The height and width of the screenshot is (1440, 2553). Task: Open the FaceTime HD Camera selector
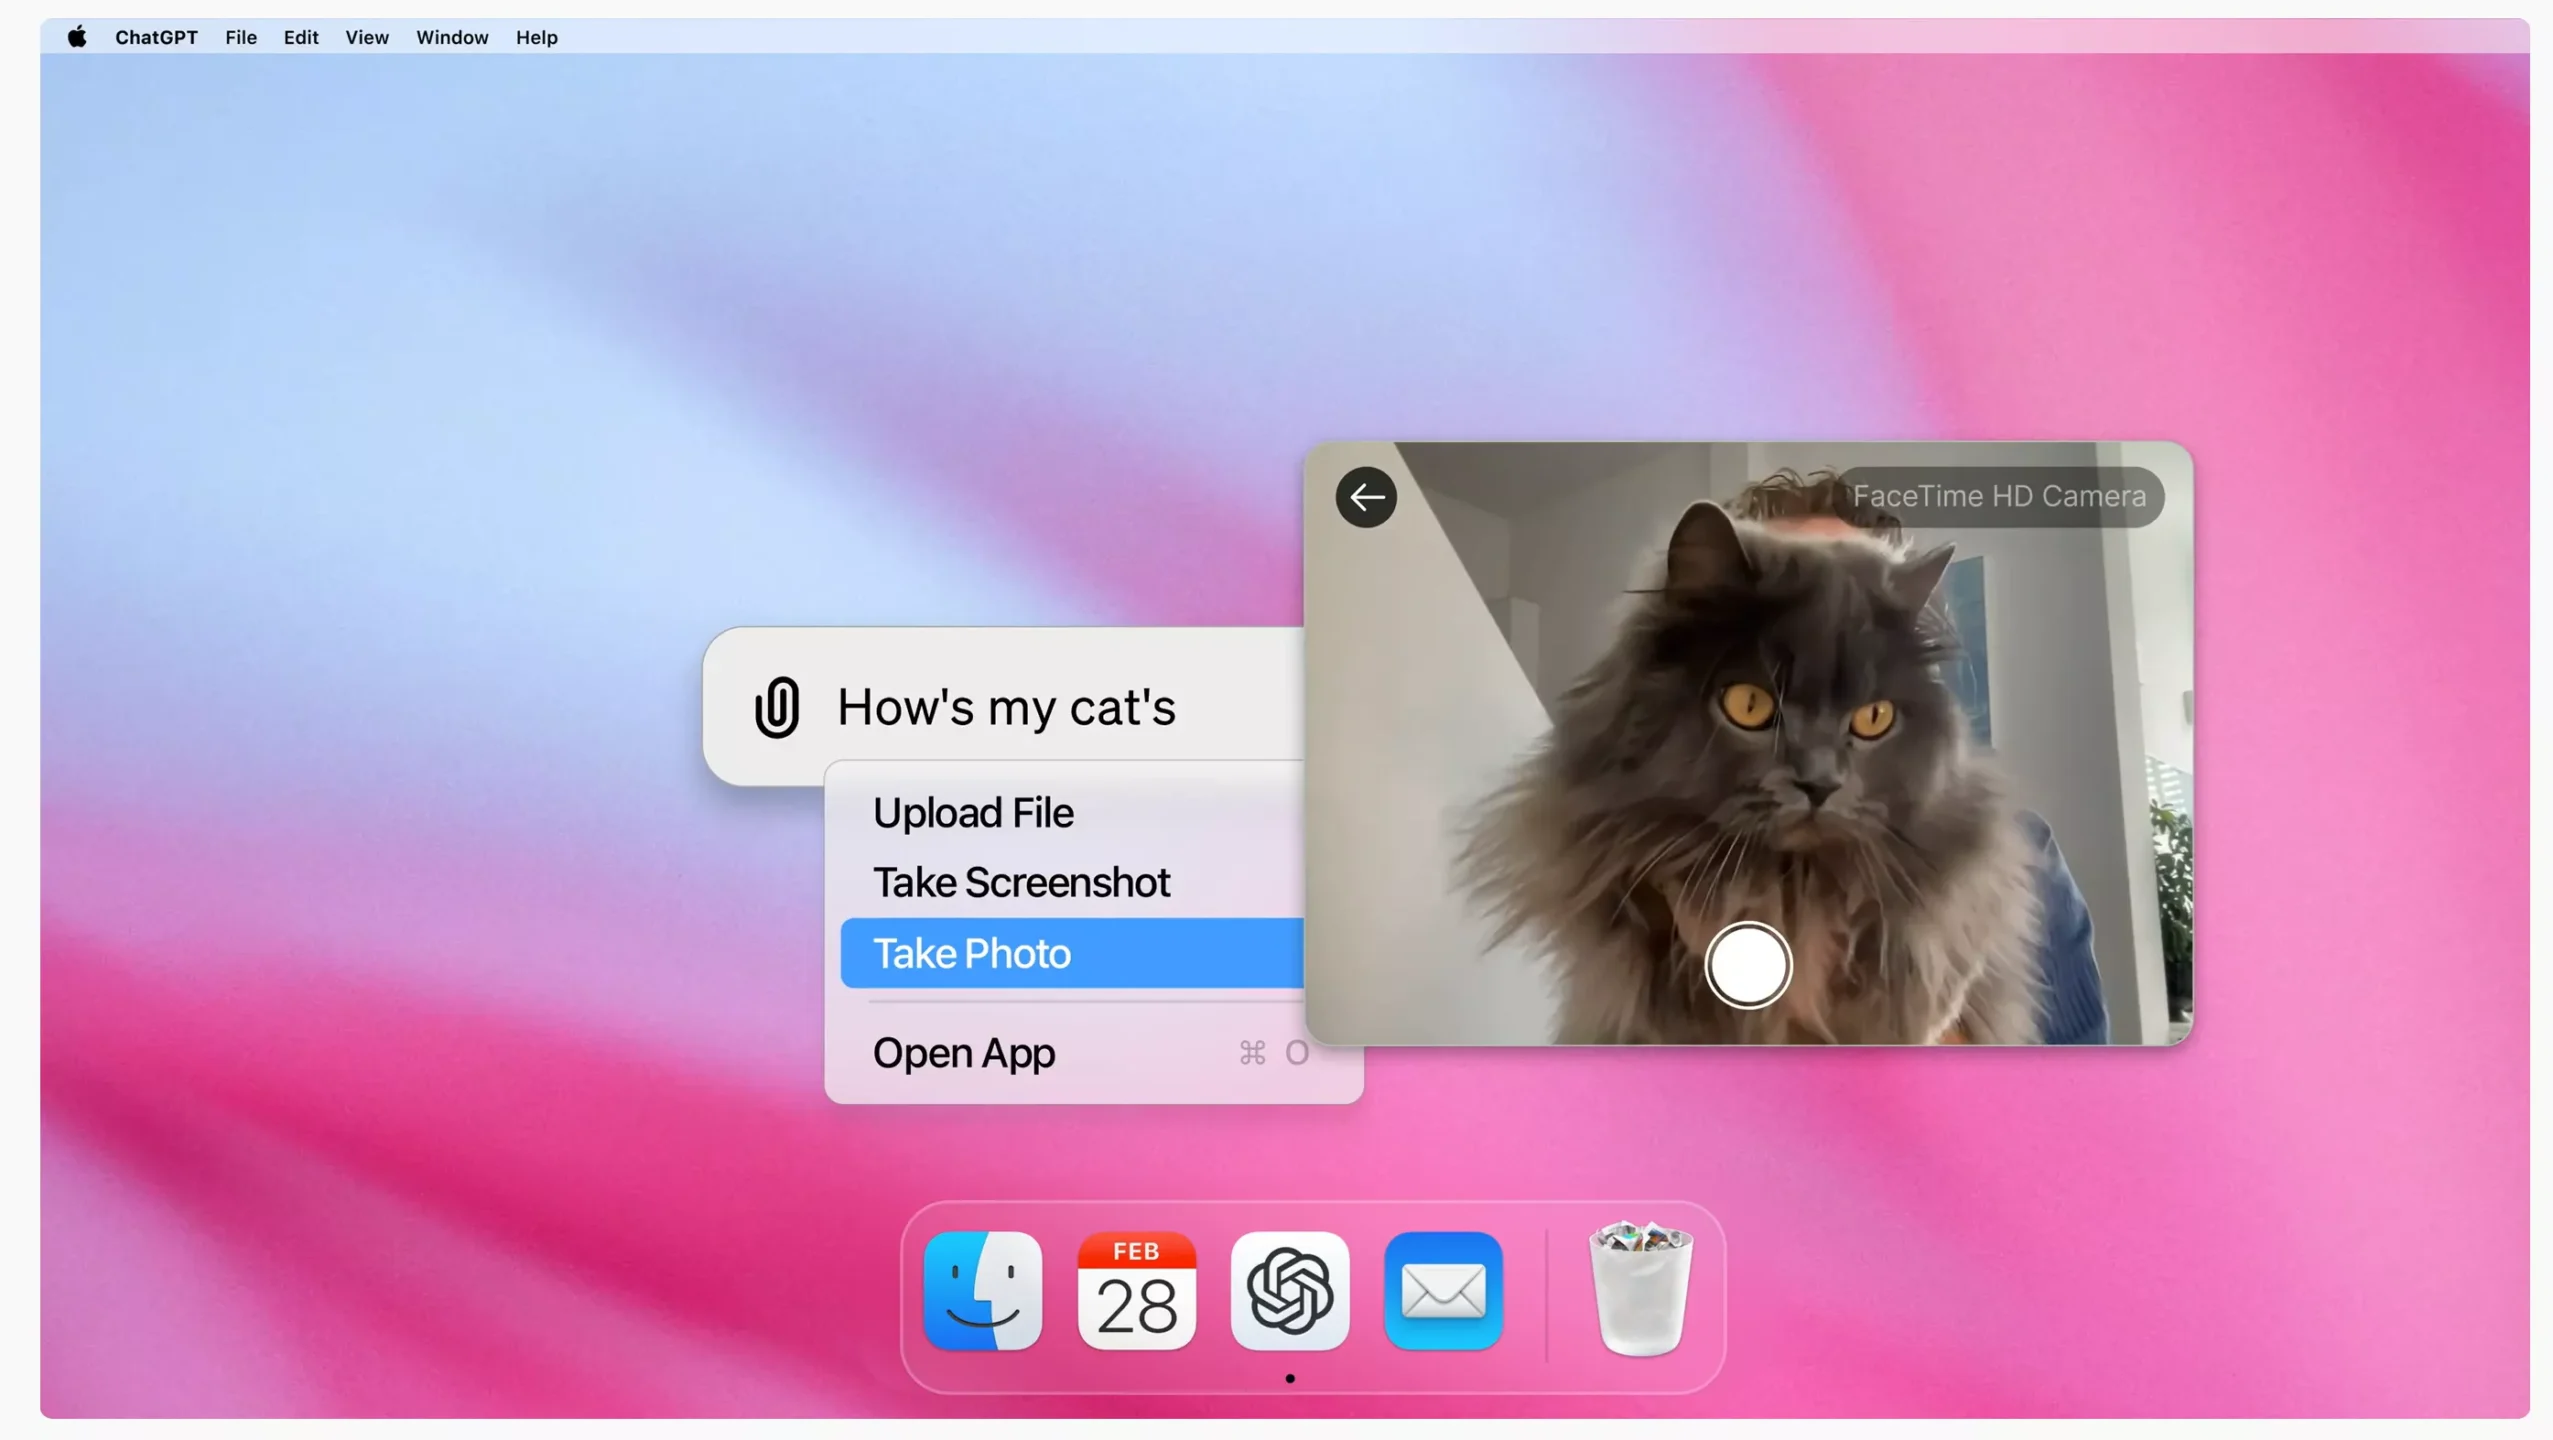[x=1998, y=496]
